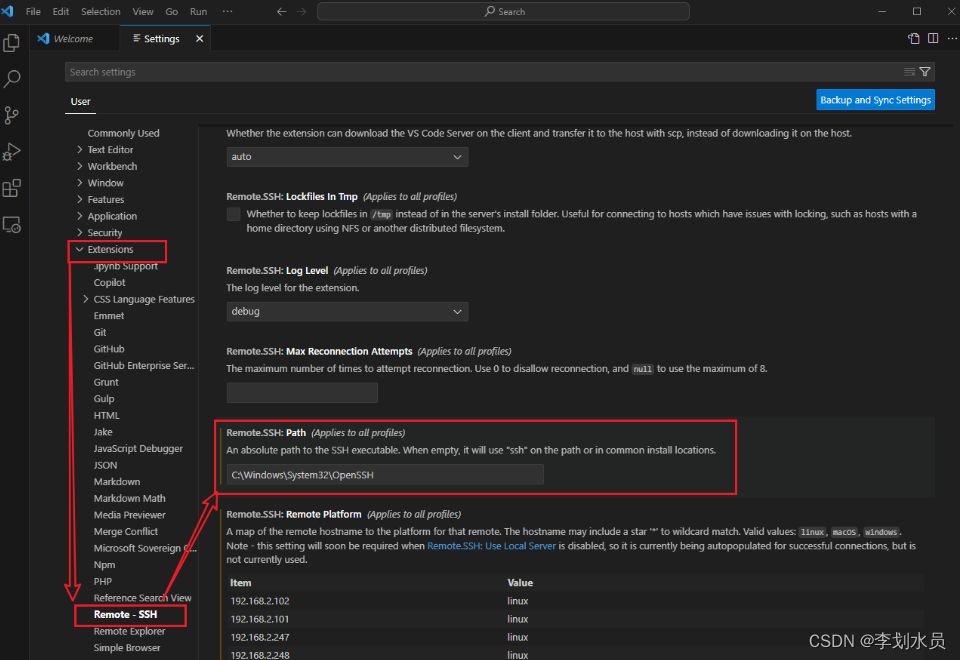This screenshot has height=660, width=962.
Task: Click Backup and Sync Settings button
Action: [875, 100]
